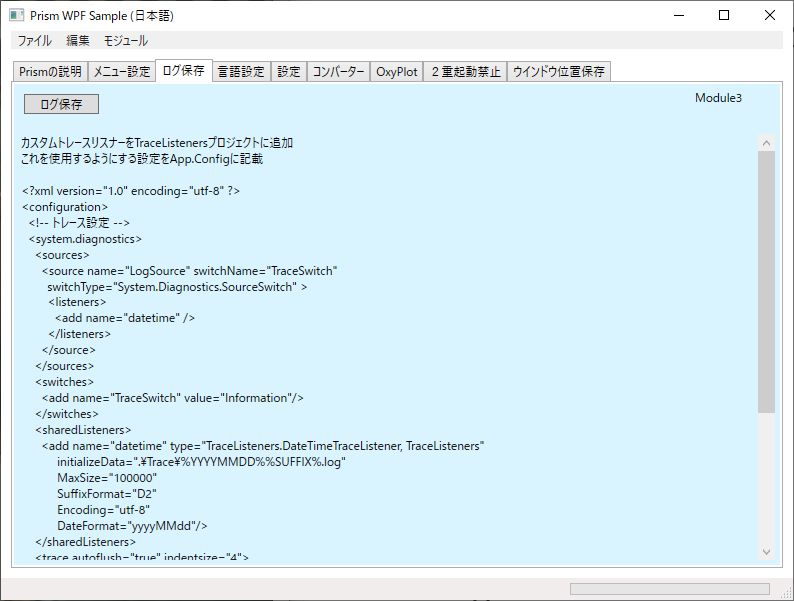
Task: Click the line これを使用するようにする設定をApp.Configに記載
Action: point(142,159)
